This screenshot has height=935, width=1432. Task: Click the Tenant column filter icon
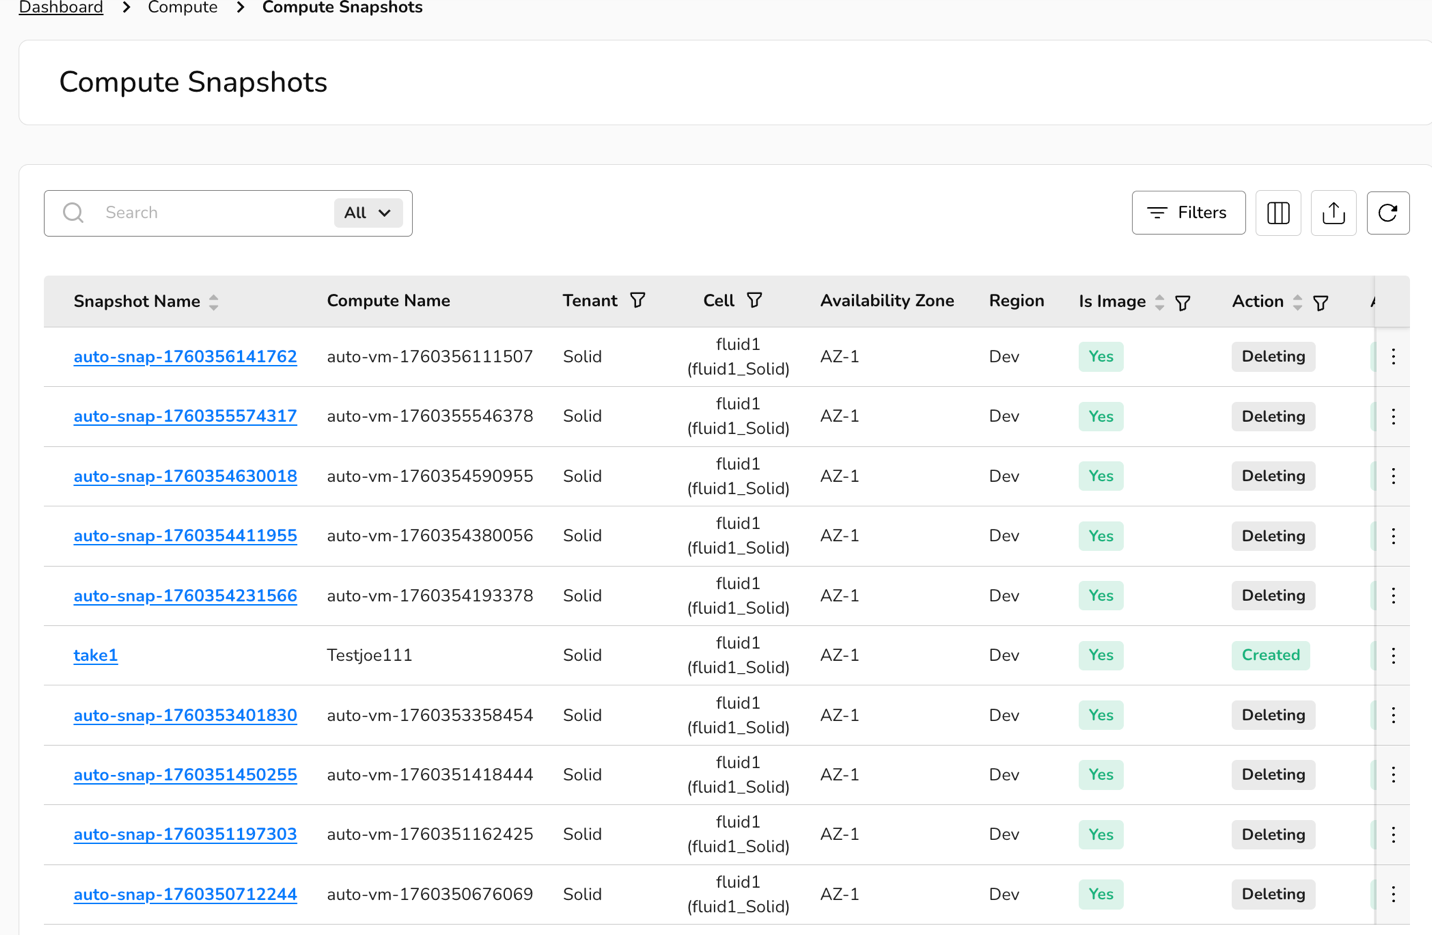click(637, 301)
